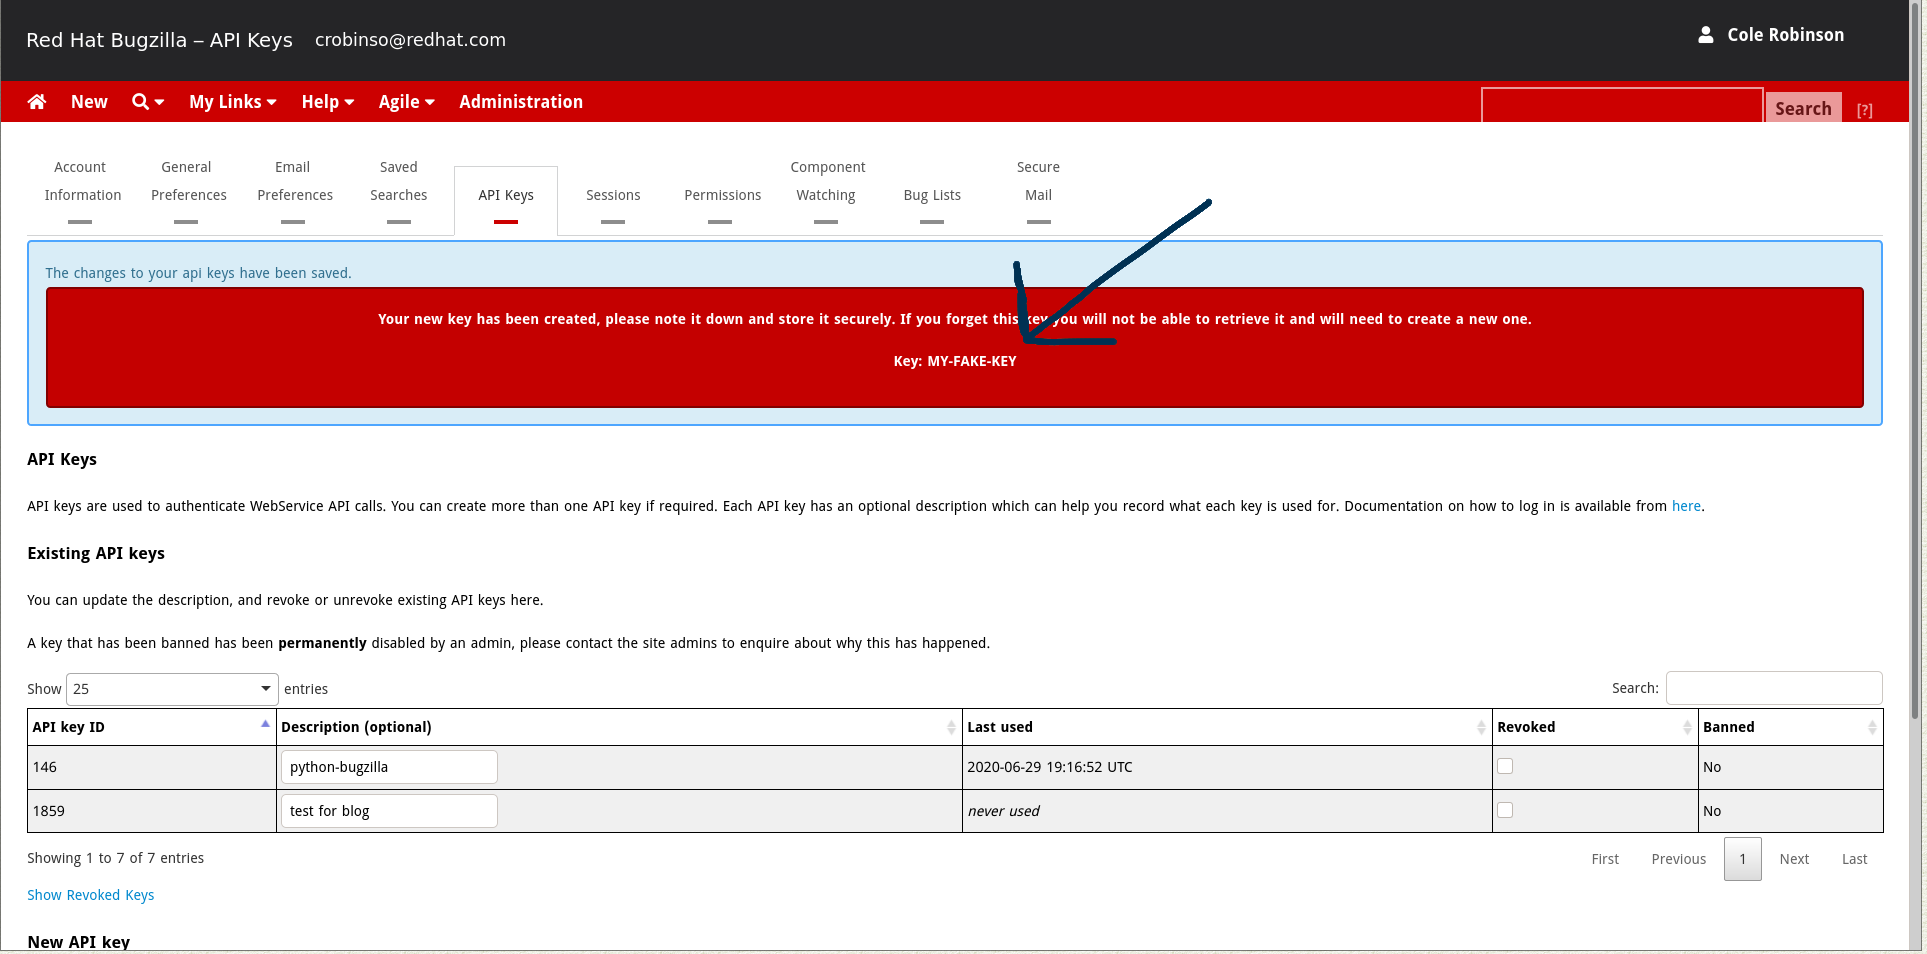Click last used '2020-06-29 19:16:52 UTC'
Viewport: 1927px width, 954px height.
[x=1050, y=767]
